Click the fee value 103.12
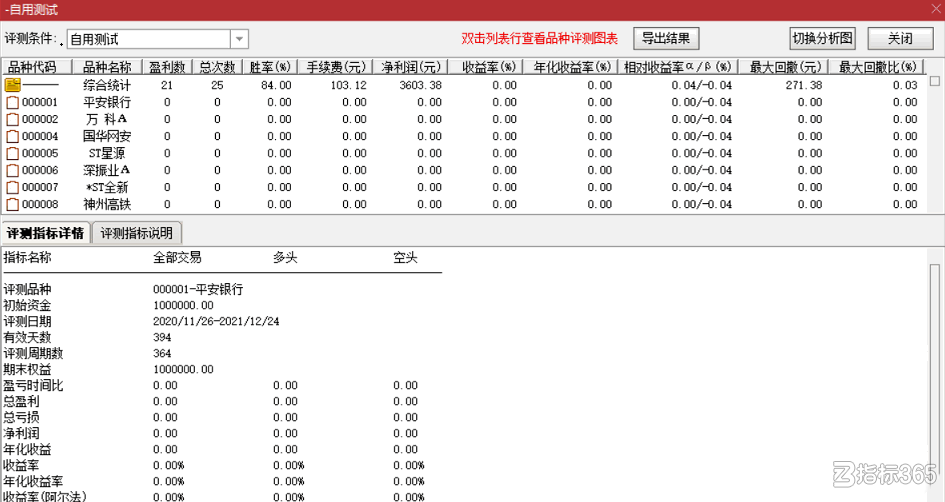945x502 pixels. point(348,85)
